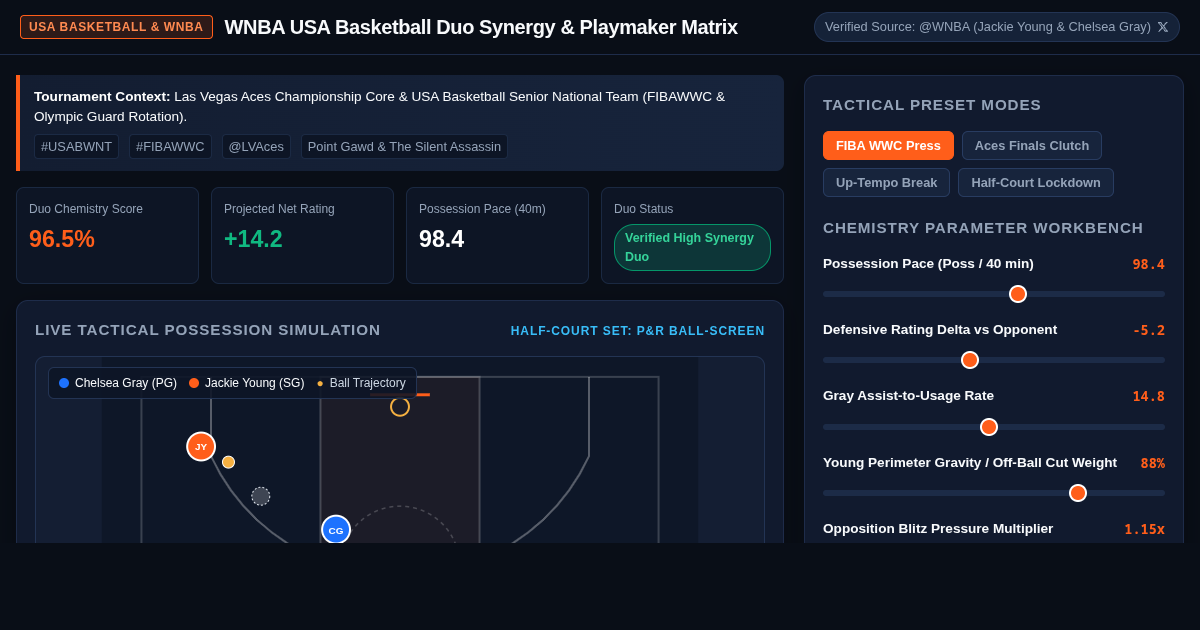Viewport: 1200px width, 630px height.
Task: Click the gray dashed defender marker
Action: tap(261, 496)
